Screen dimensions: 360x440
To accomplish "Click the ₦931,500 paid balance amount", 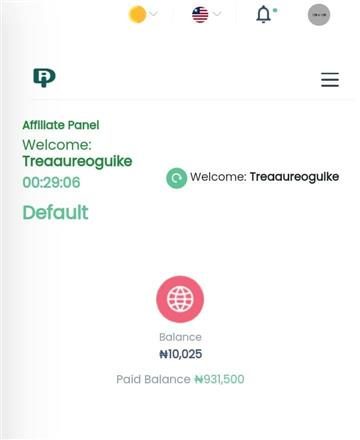I will coord(219,379).
